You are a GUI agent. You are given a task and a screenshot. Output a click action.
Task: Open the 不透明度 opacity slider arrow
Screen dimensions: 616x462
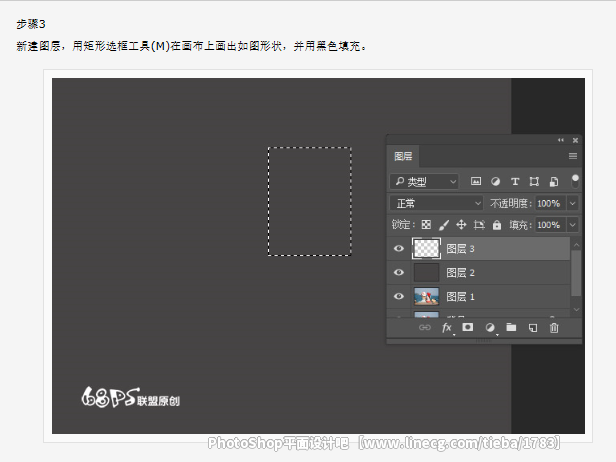572,203
